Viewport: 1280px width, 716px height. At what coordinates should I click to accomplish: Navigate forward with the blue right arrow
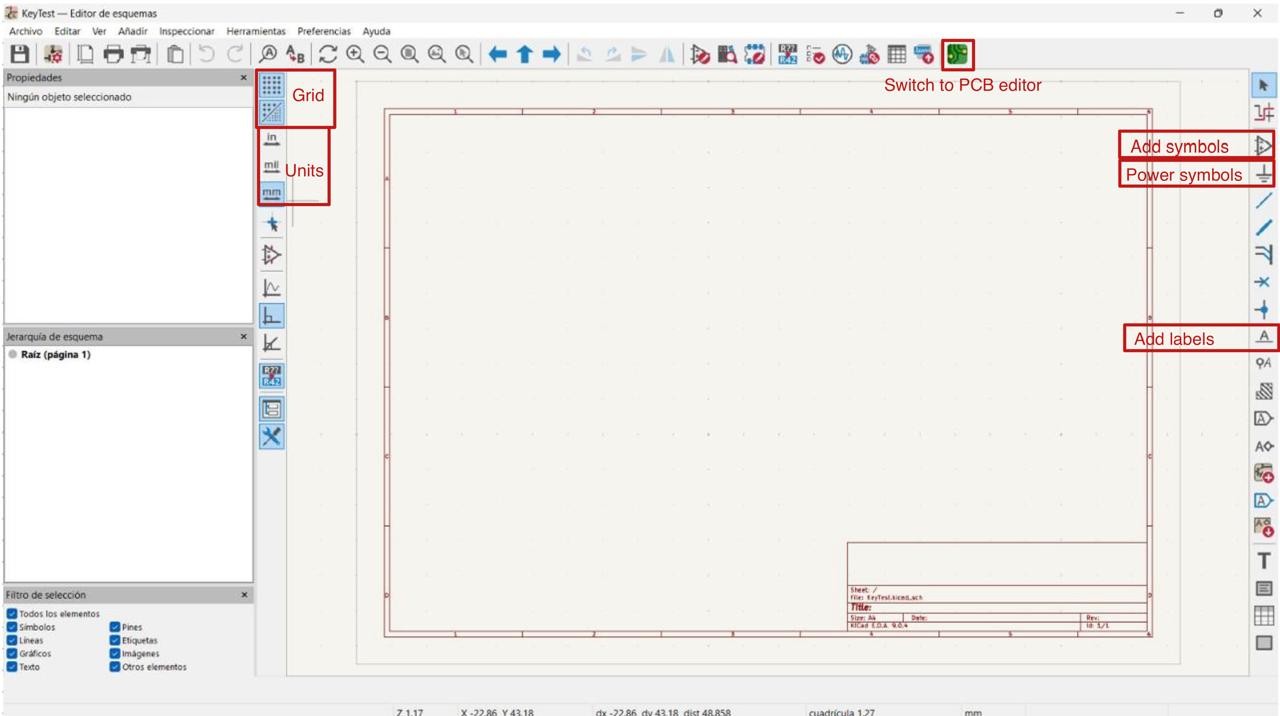point(551,54)
